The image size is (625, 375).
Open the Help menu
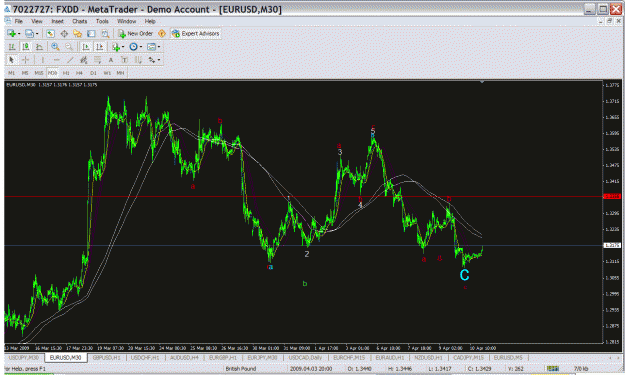click(150, 21)
